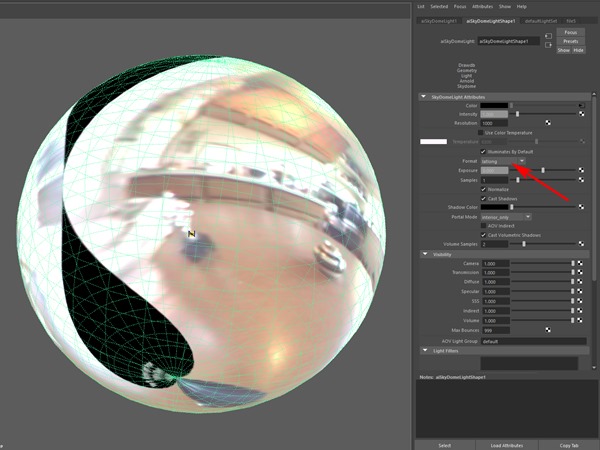Open the Format dropdown showing latlong

(x=503, y=161)
